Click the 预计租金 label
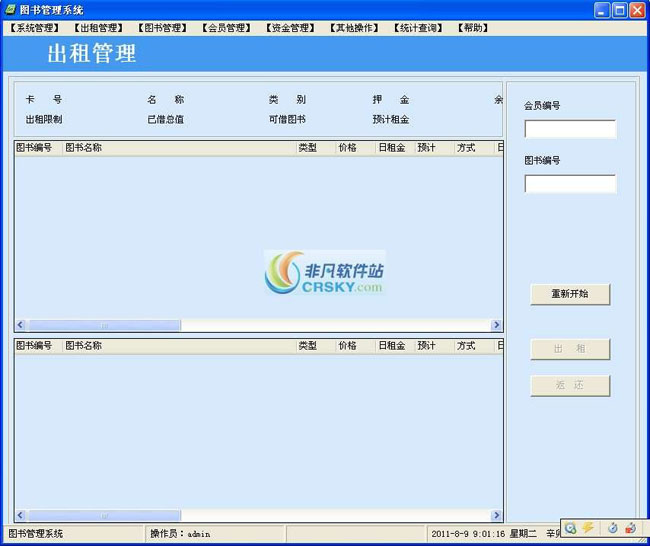 point(390,119)
